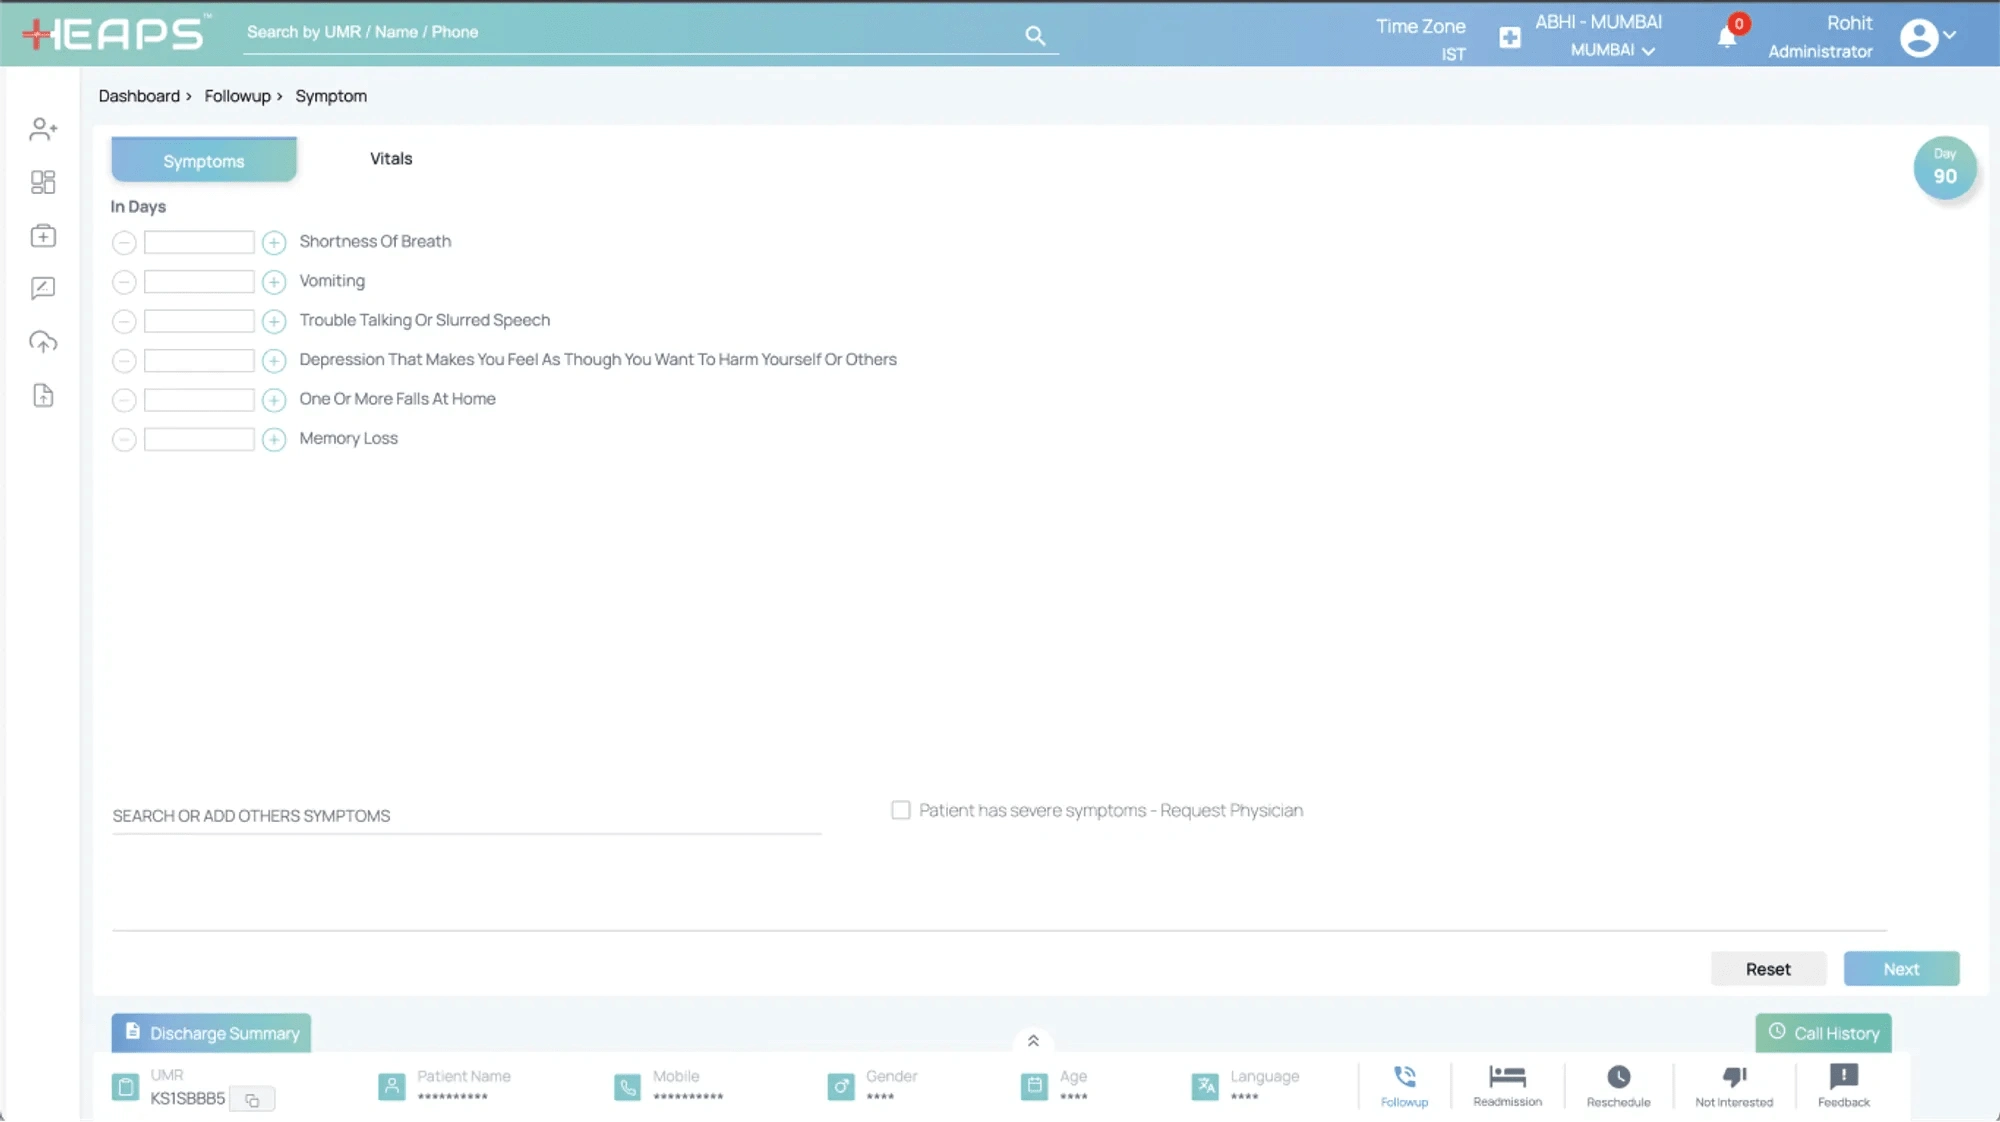Click the Reschedule clock icon
The image size is (2000, 1122).
(1618, 1077)
